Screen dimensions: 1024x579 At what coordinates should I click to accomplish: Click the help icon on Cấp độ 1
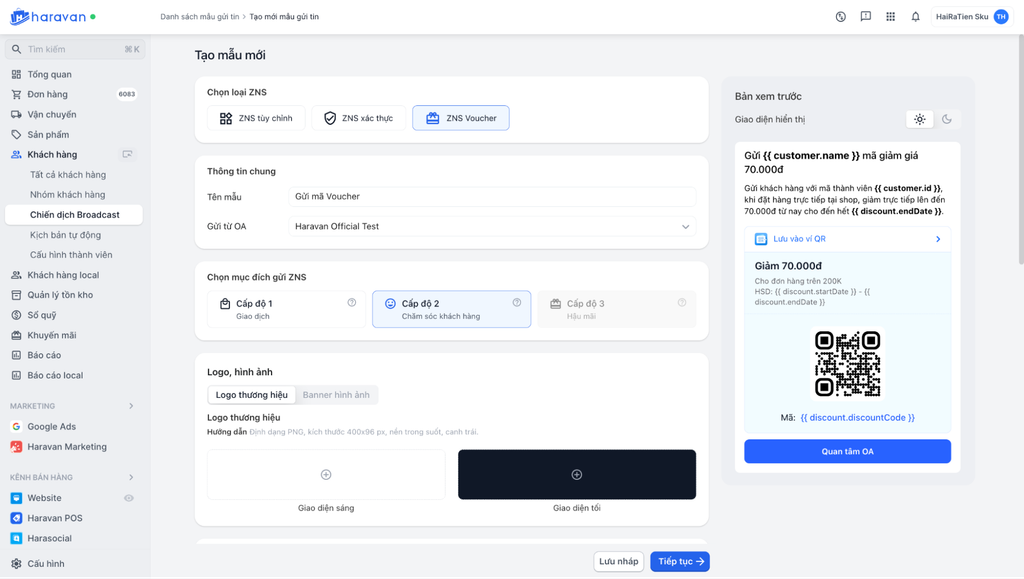pos(352,303)
